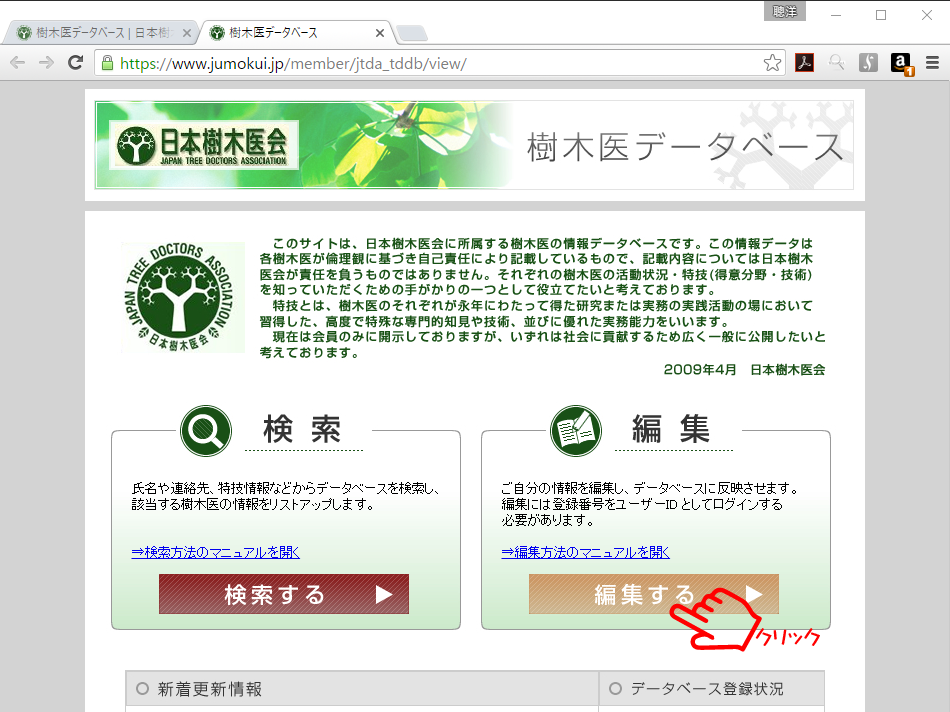
Task: Click the grey S extension icon
Action: pos(868,62)
